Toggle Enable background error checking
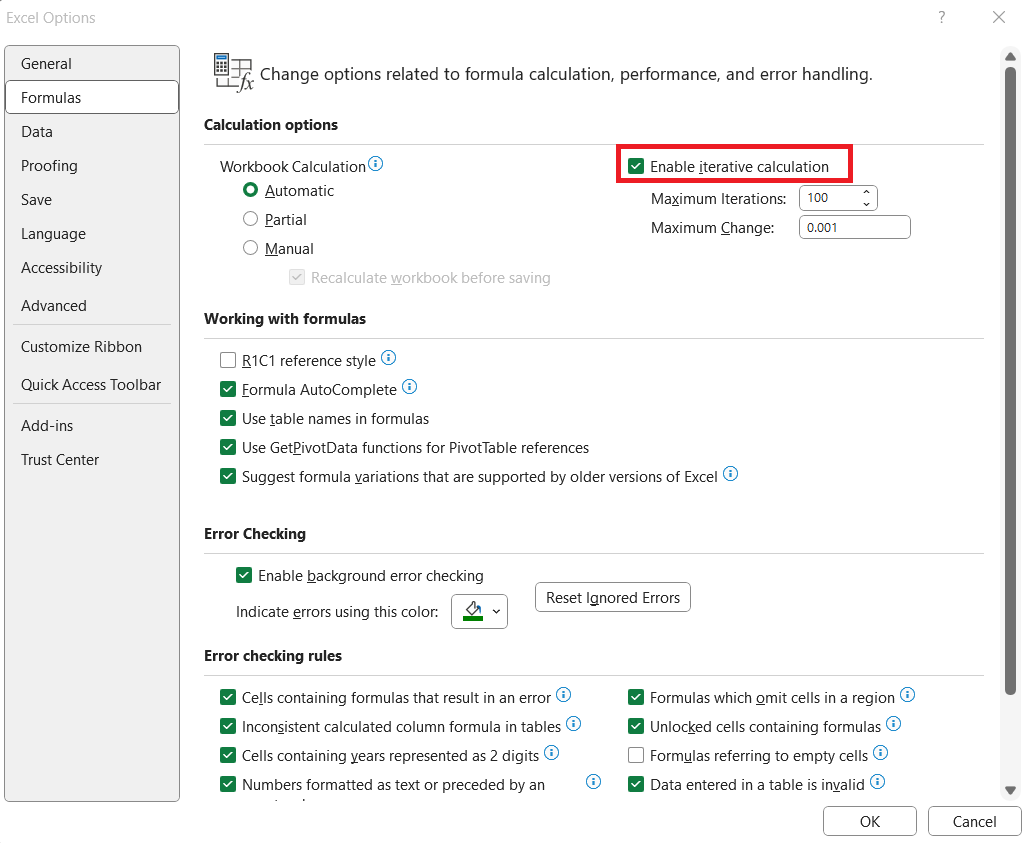Image resolution: width=1024 pixels, height=843 pixels. 244,575
